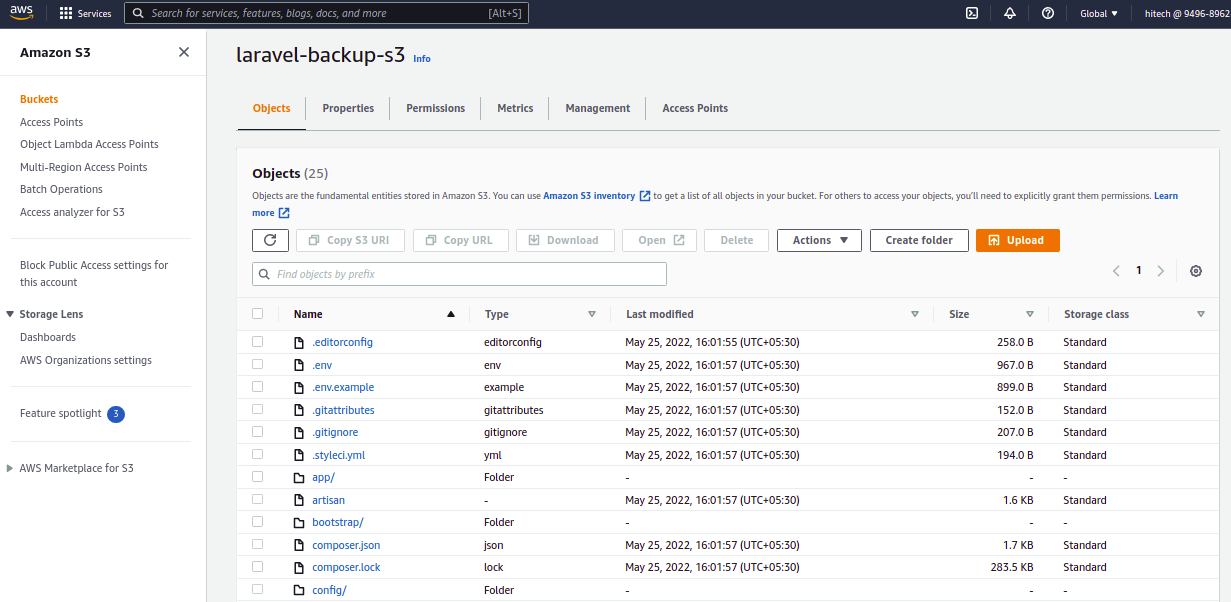Sort by Last modified column arrow
The width and height of the screenshot is (1231, 602).
[915, 314]
